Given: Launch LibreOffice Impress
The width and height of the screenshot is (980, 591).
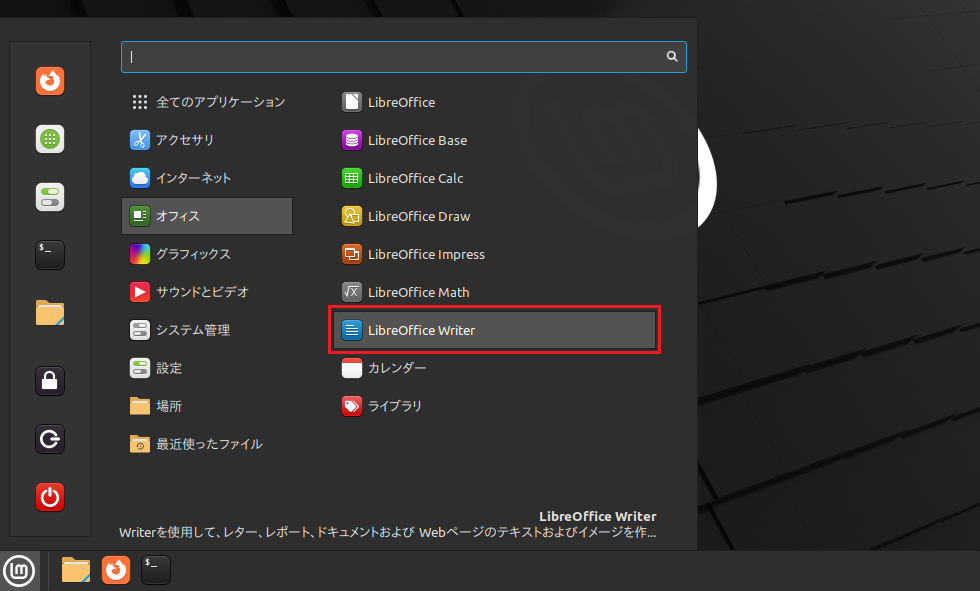Looking at the screenshot, I should point(494,254).
